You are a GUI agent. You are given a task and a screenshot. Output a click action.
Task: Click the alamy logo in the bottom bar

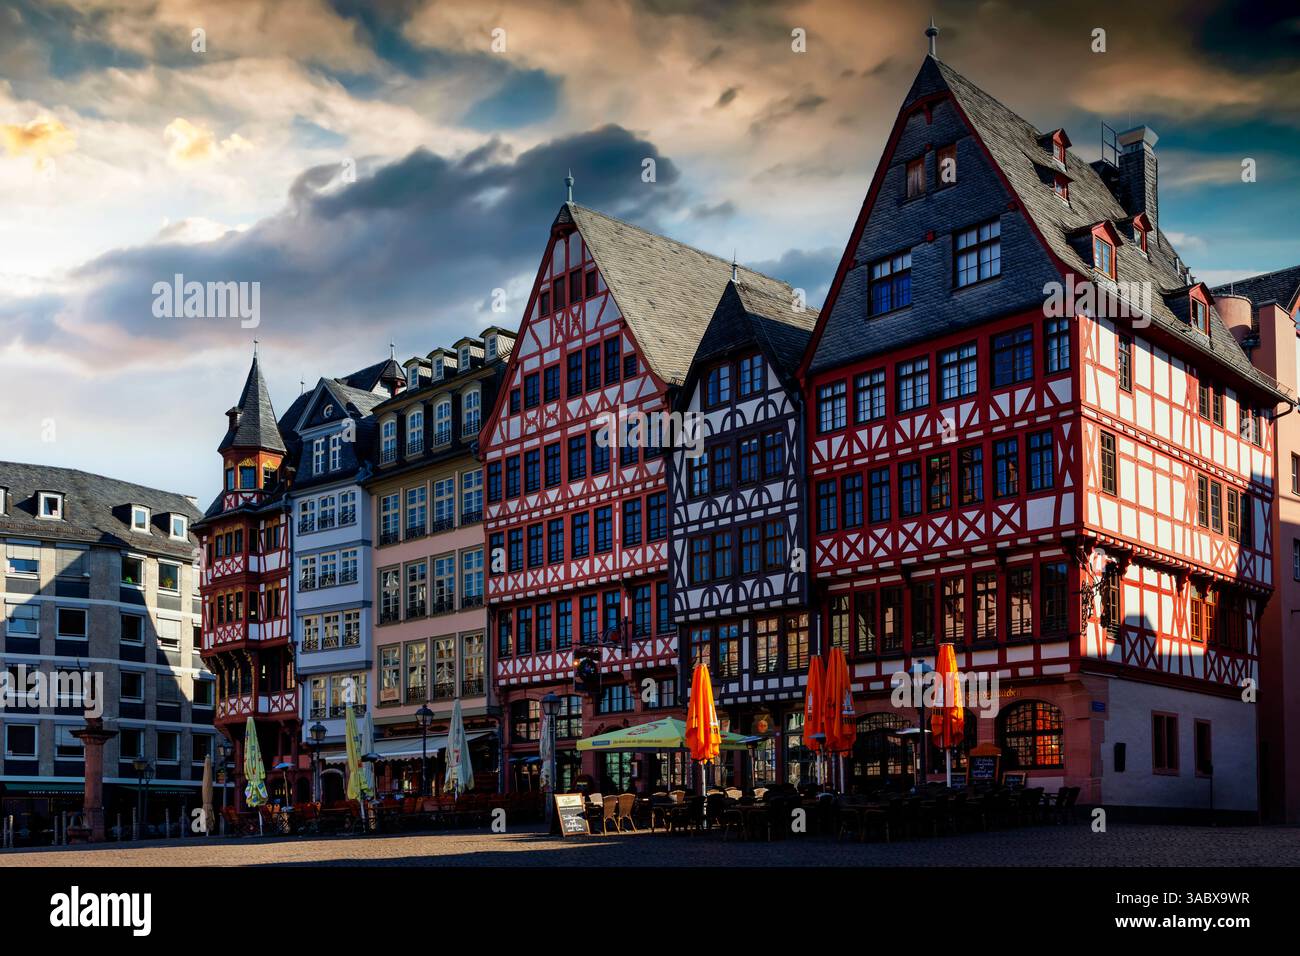coord(101,911)
